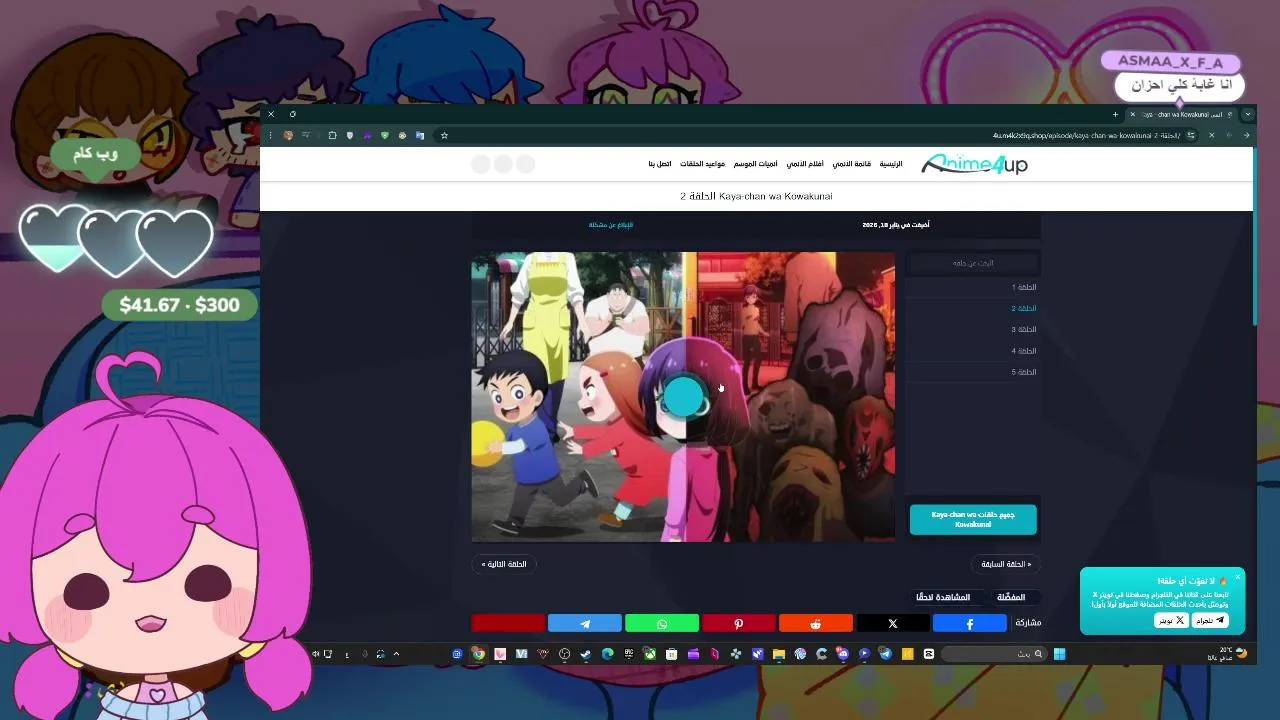Share the episode on Telegram
Viewport: 1280px width, 720px height.
click(585, 623)
